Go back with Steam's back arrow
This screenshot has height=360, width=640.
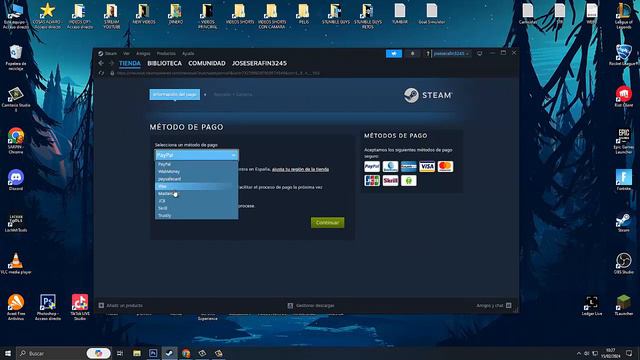(x=101, y=63)
